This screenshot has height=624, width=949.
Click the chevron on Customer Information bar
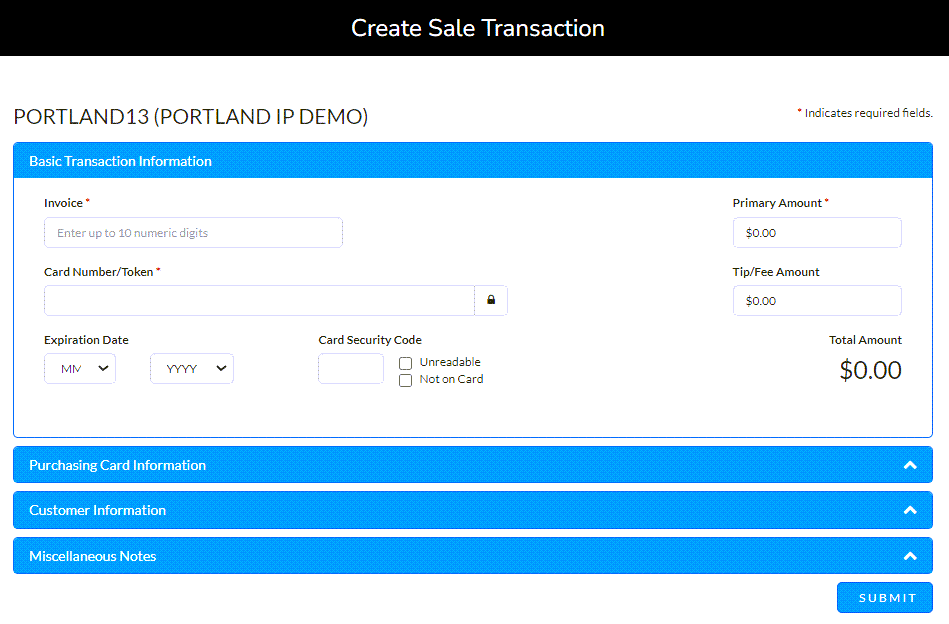[x=911, y=510]
